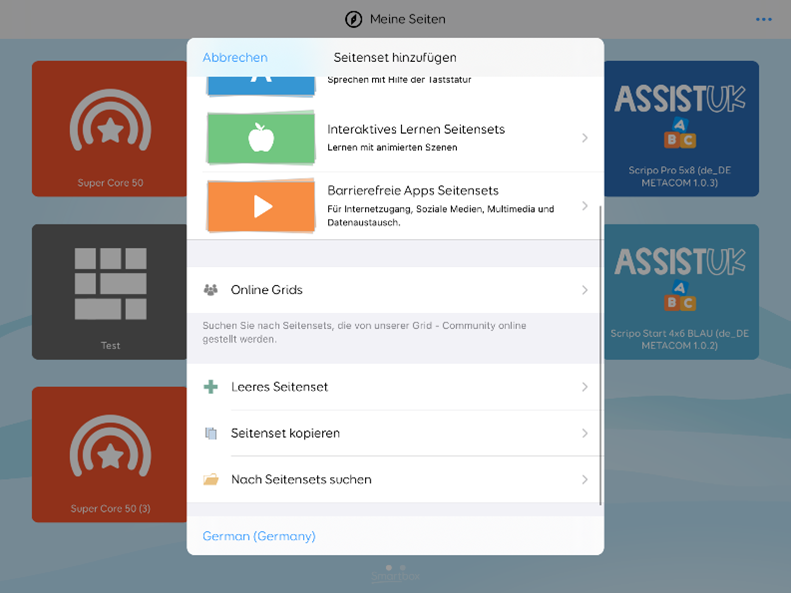This screenshot has height=593, width=791.
Task: Change language via German (Germany) link
Action: click(x=259, y=536)
